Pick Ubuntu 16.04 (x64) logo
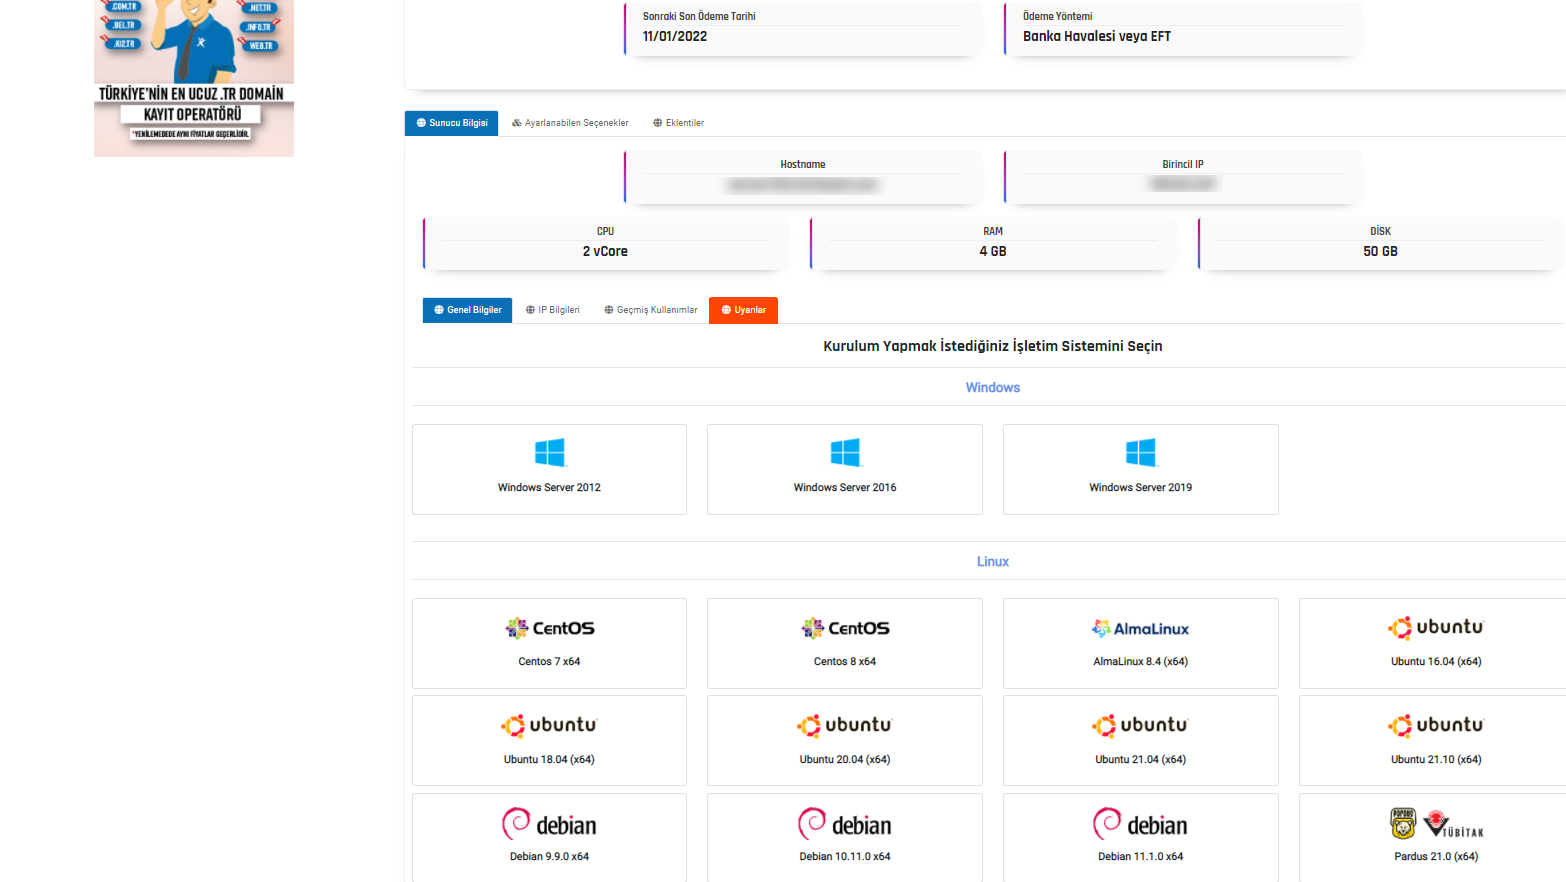1566x882 pixels. click(x=1436, y=627)
